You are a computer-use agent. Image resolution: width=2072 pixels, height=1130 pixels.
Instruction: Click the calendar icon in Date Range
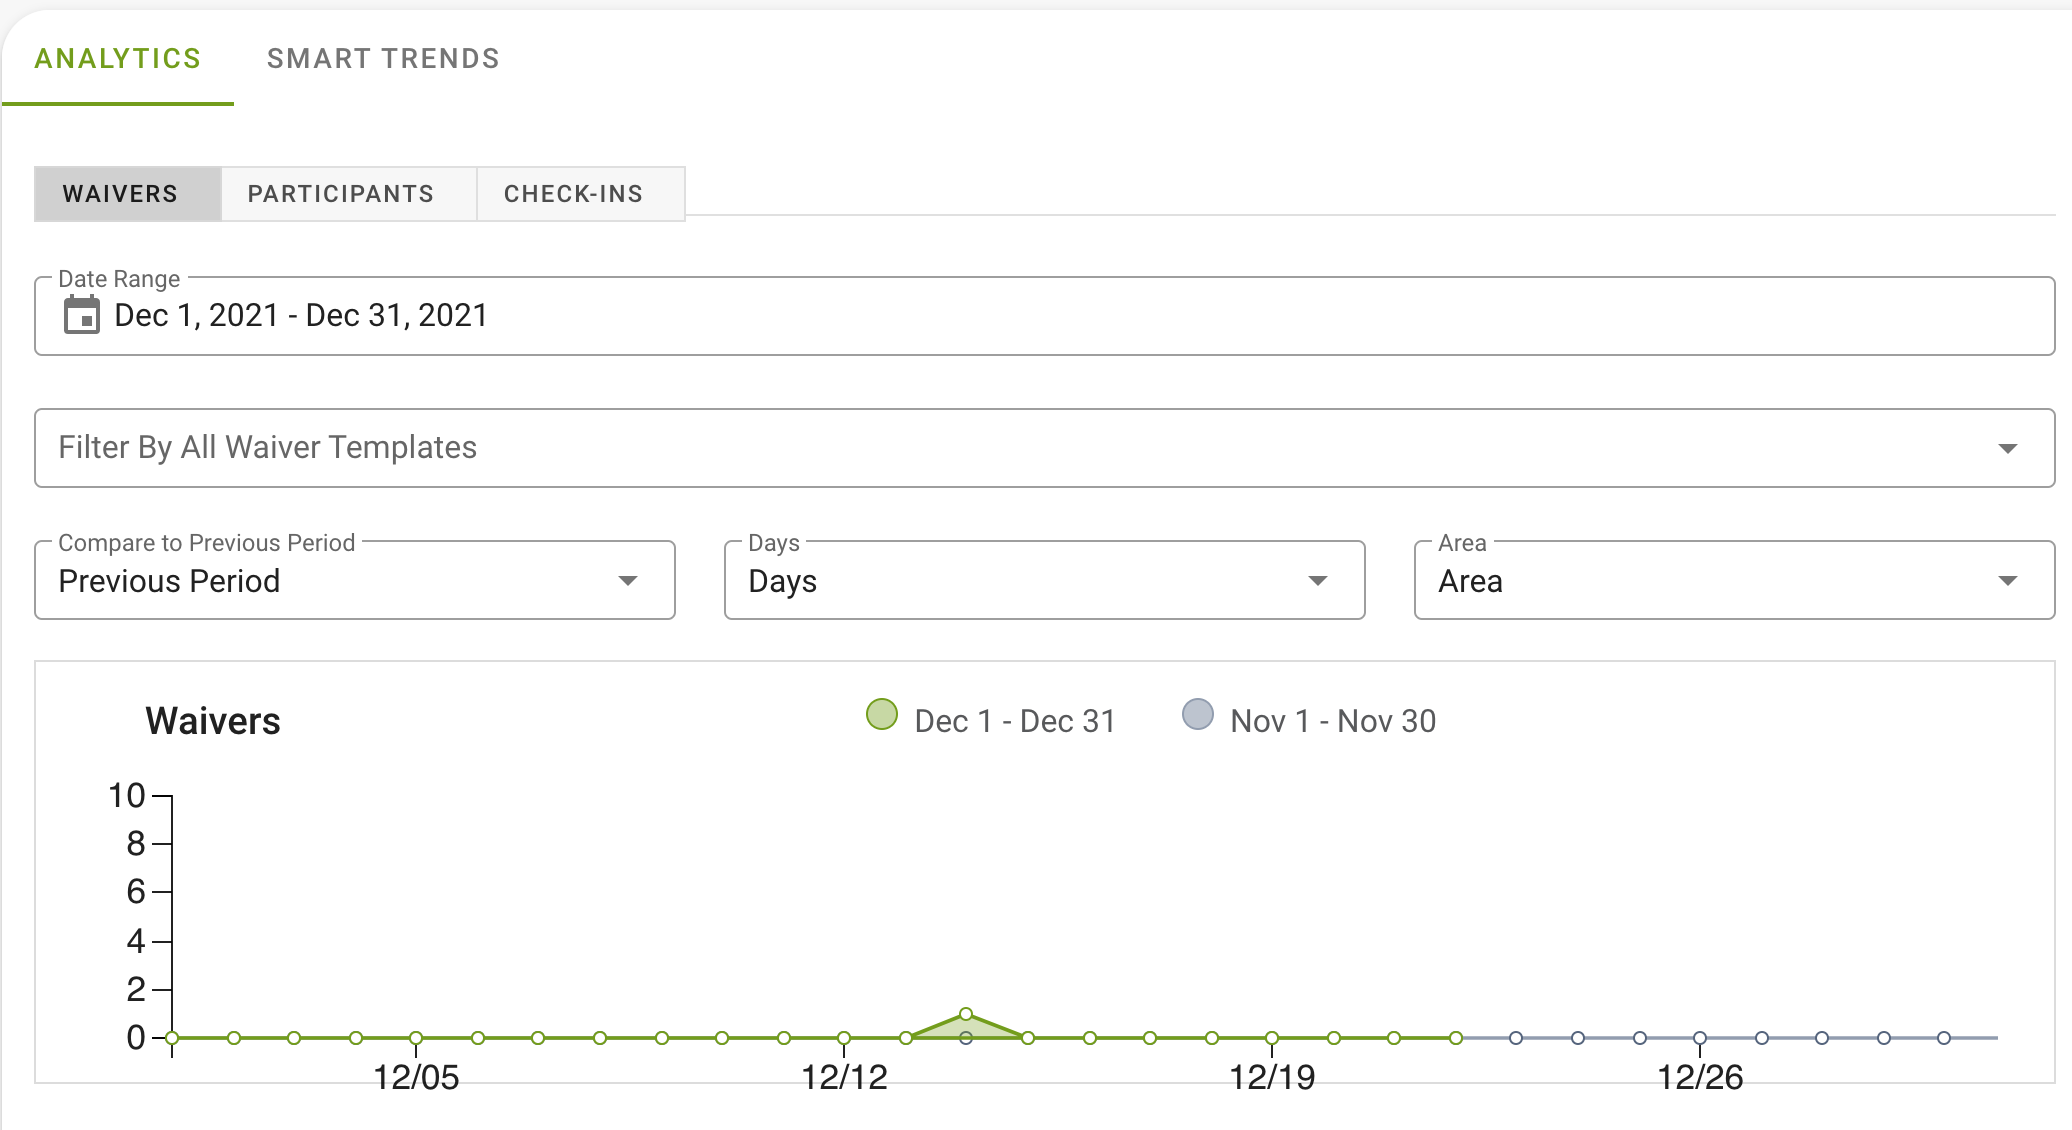[82, 316]
